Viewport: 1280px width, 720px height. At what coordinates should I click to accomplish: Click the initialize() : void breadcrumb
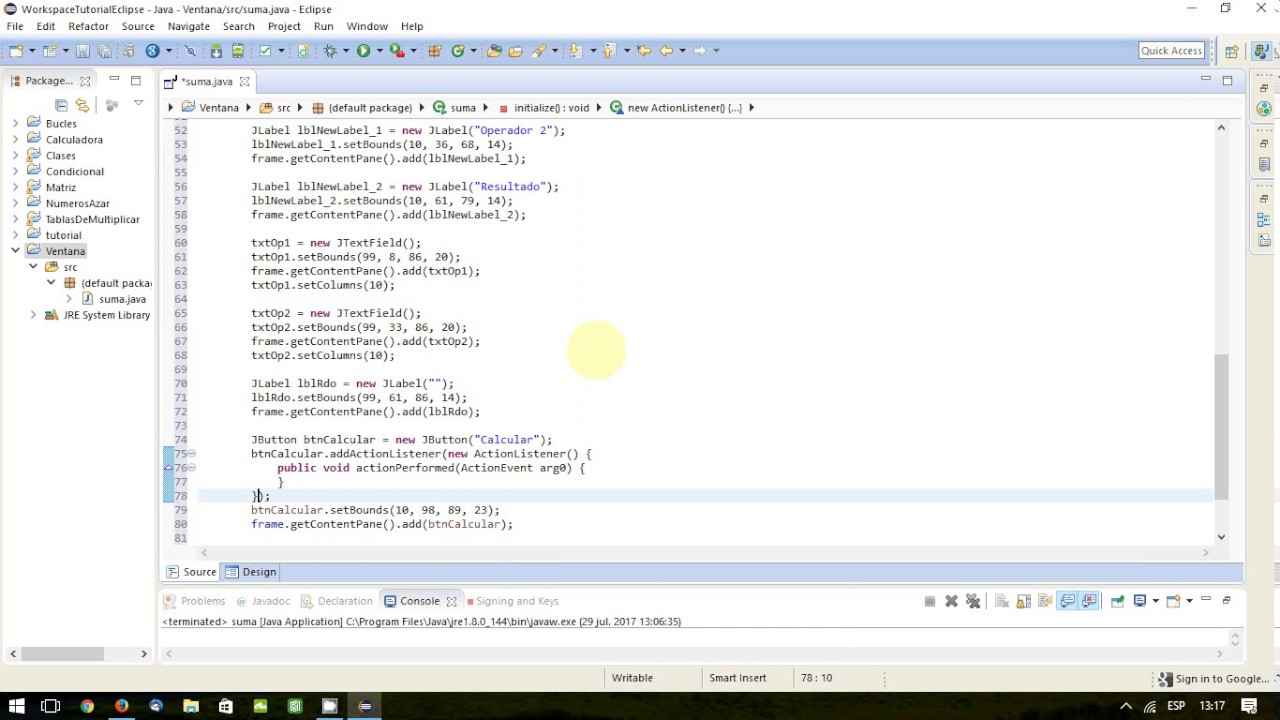[551, 107]
